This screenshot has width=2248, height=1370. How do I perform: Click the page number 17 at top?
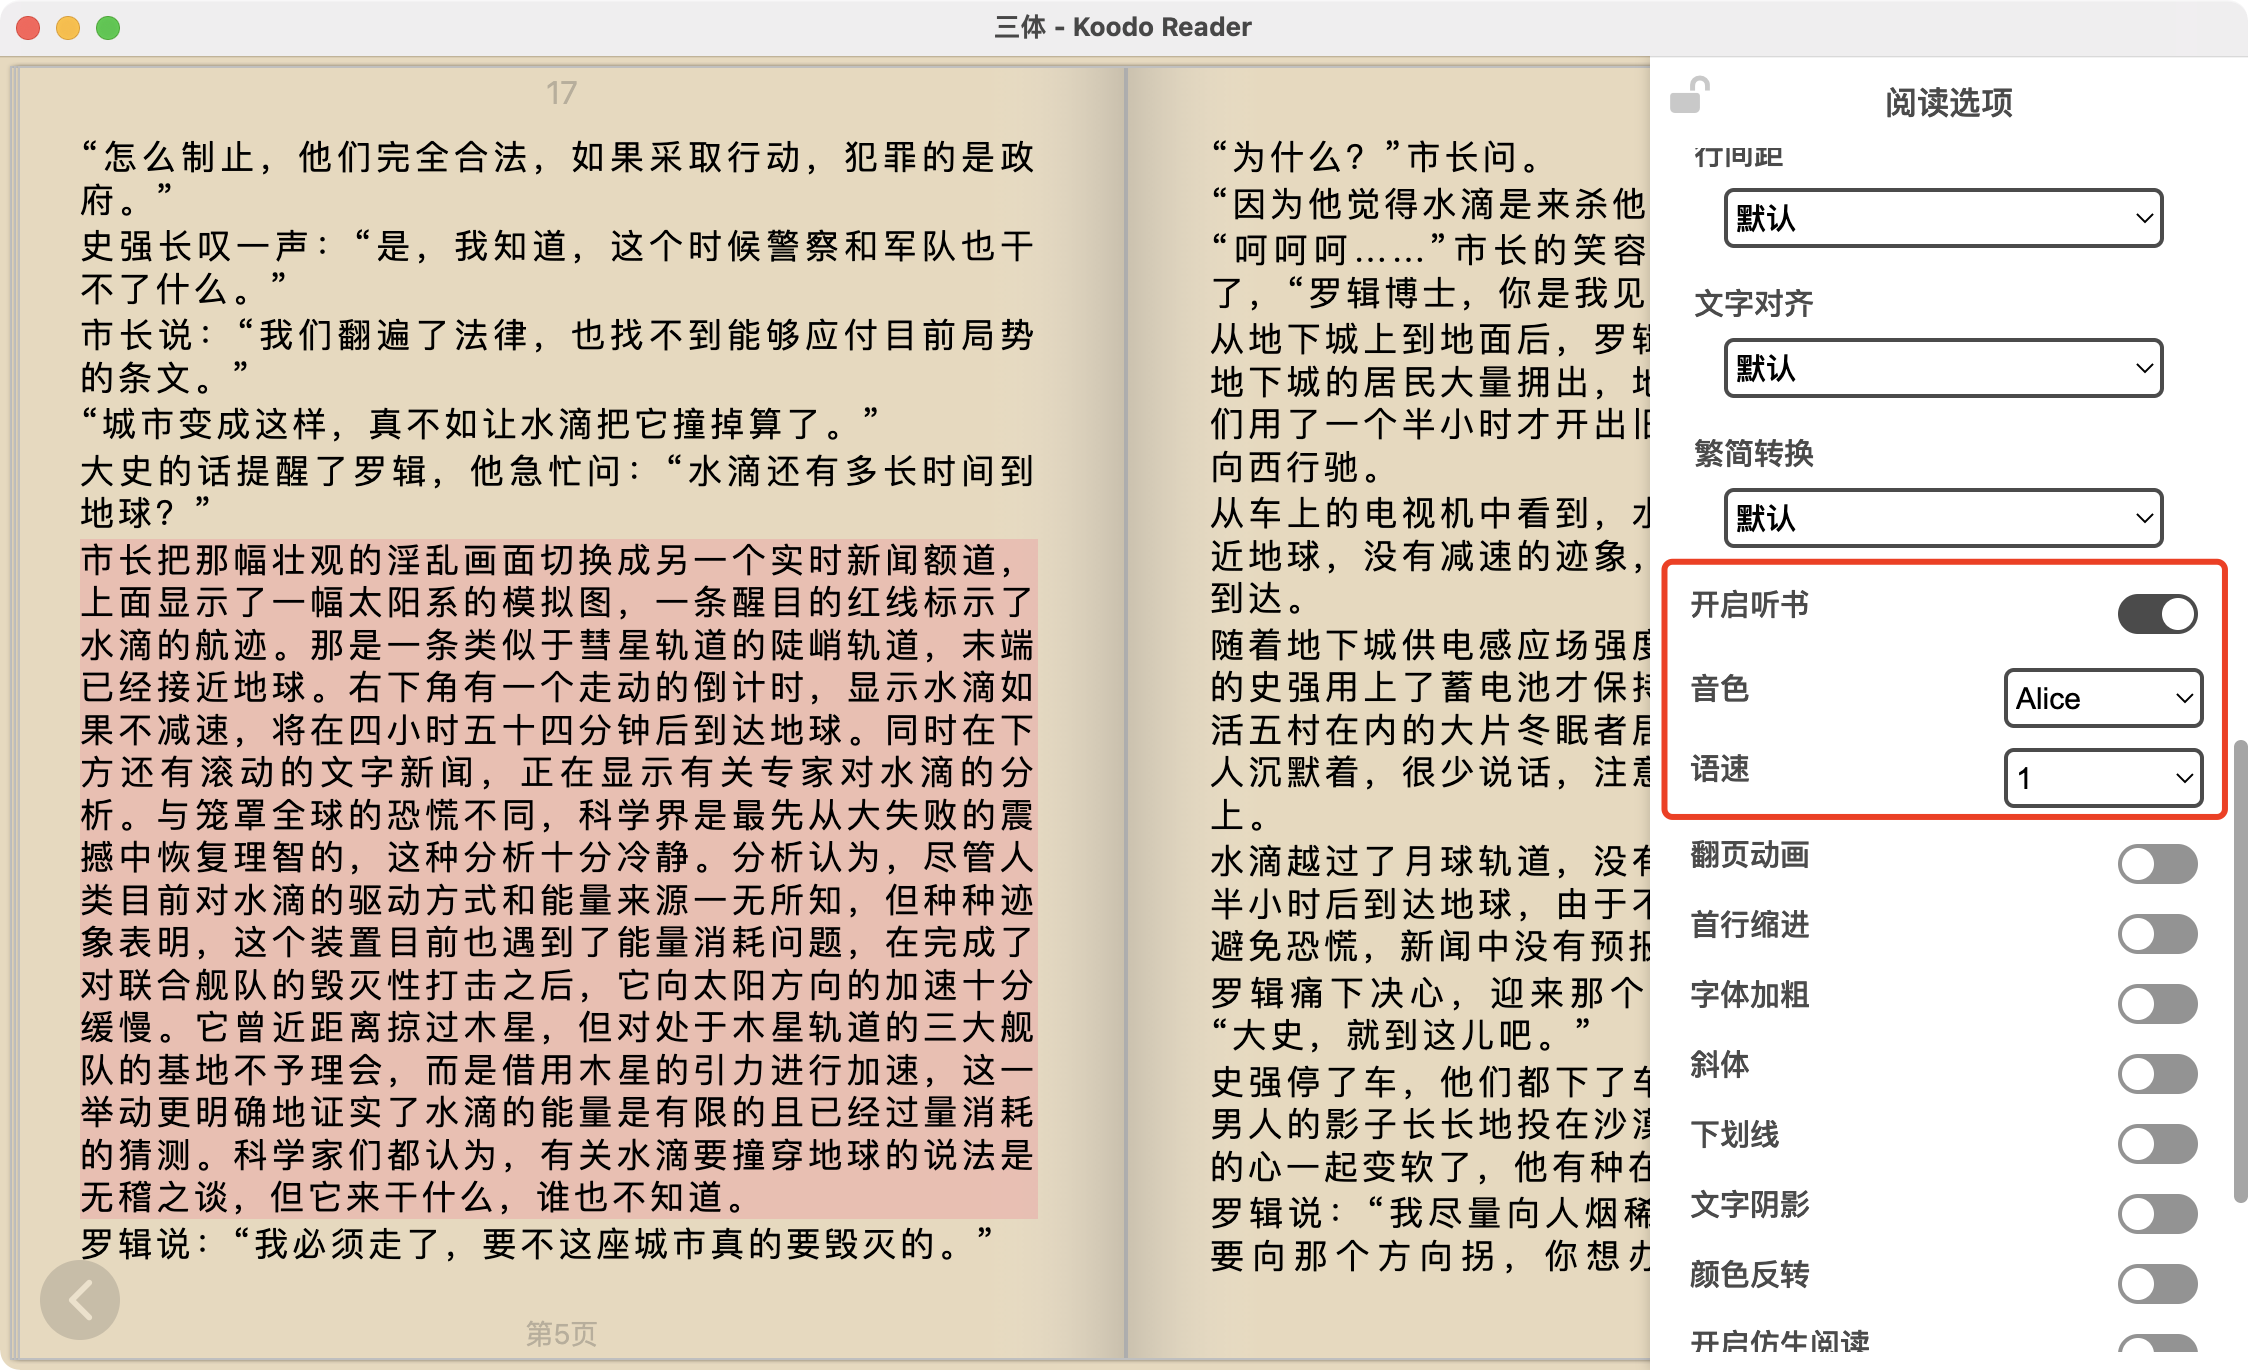(x=561, y=93)
